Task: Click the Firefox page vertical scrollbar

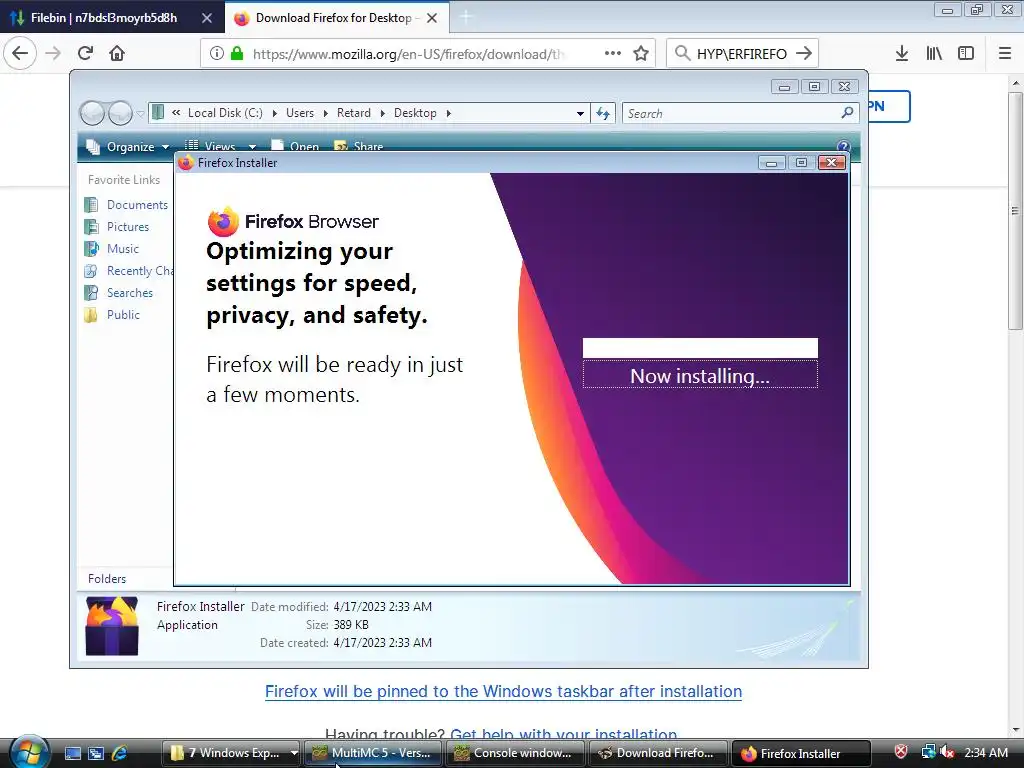Action: 1016,210
